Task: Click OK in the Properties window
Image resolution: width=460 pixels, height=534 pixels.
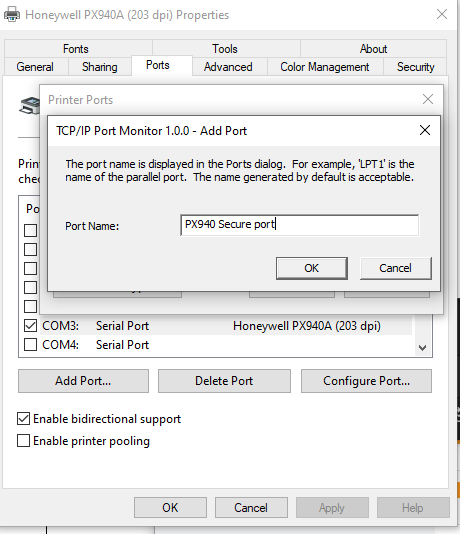Action: point(170,507)
